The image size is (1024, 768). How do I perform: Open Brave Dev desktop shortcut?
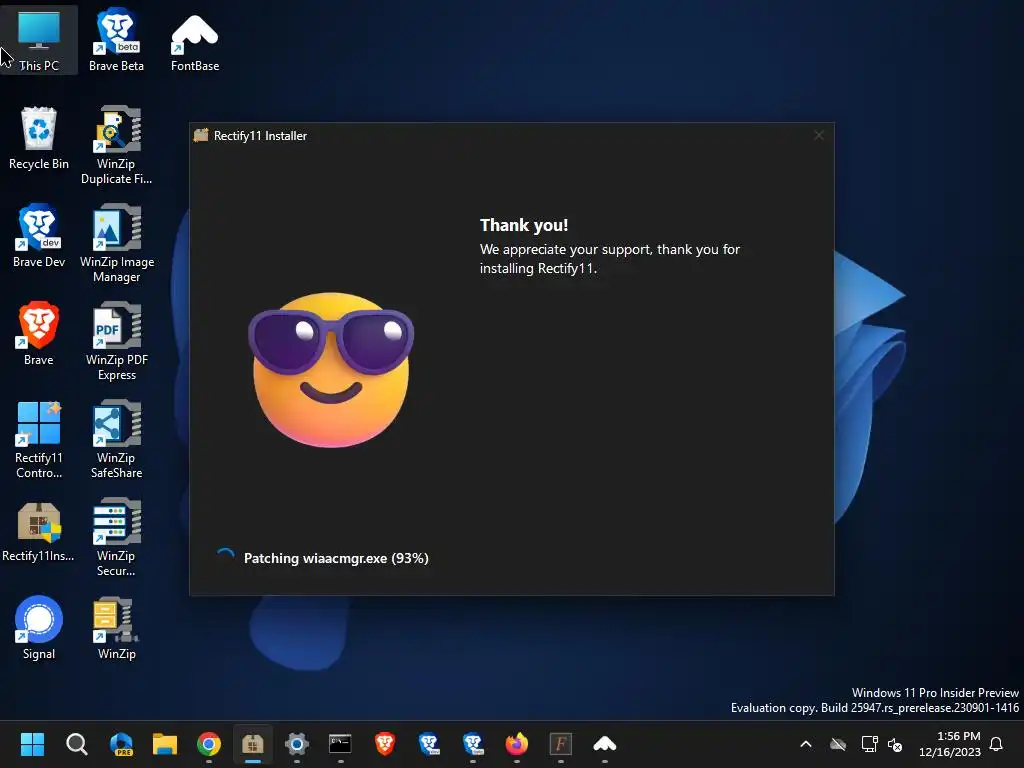click(39, 236)
